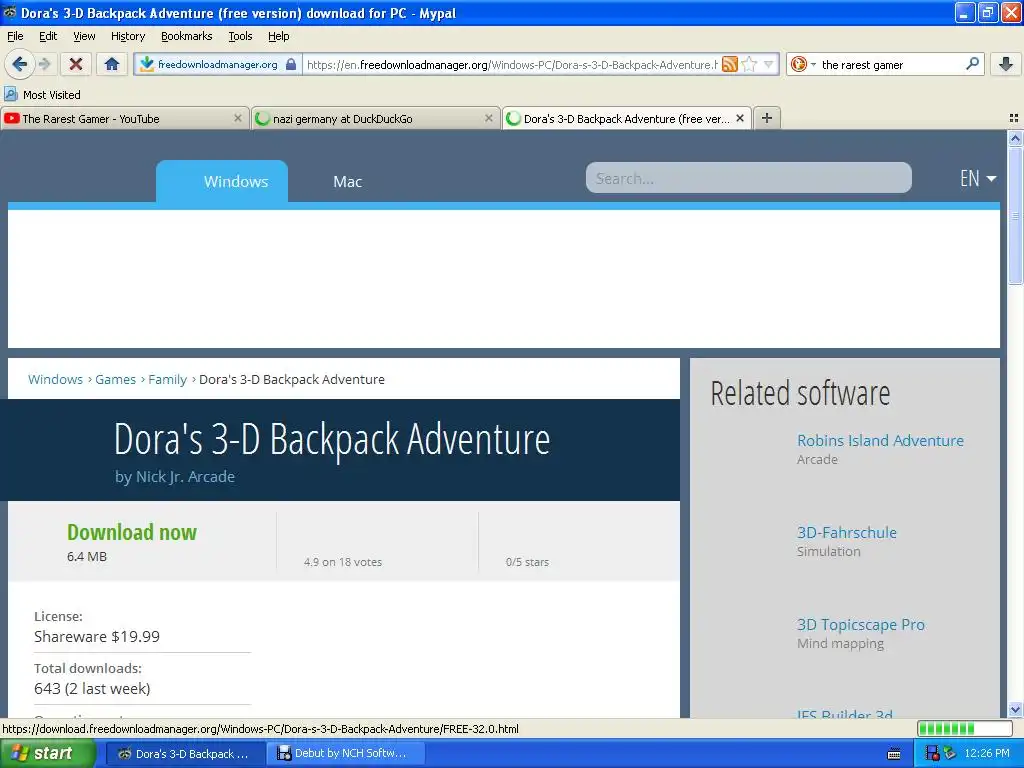Click the Debut recorder tray icon
1024x768 pixels.
(x=933, y=753)
